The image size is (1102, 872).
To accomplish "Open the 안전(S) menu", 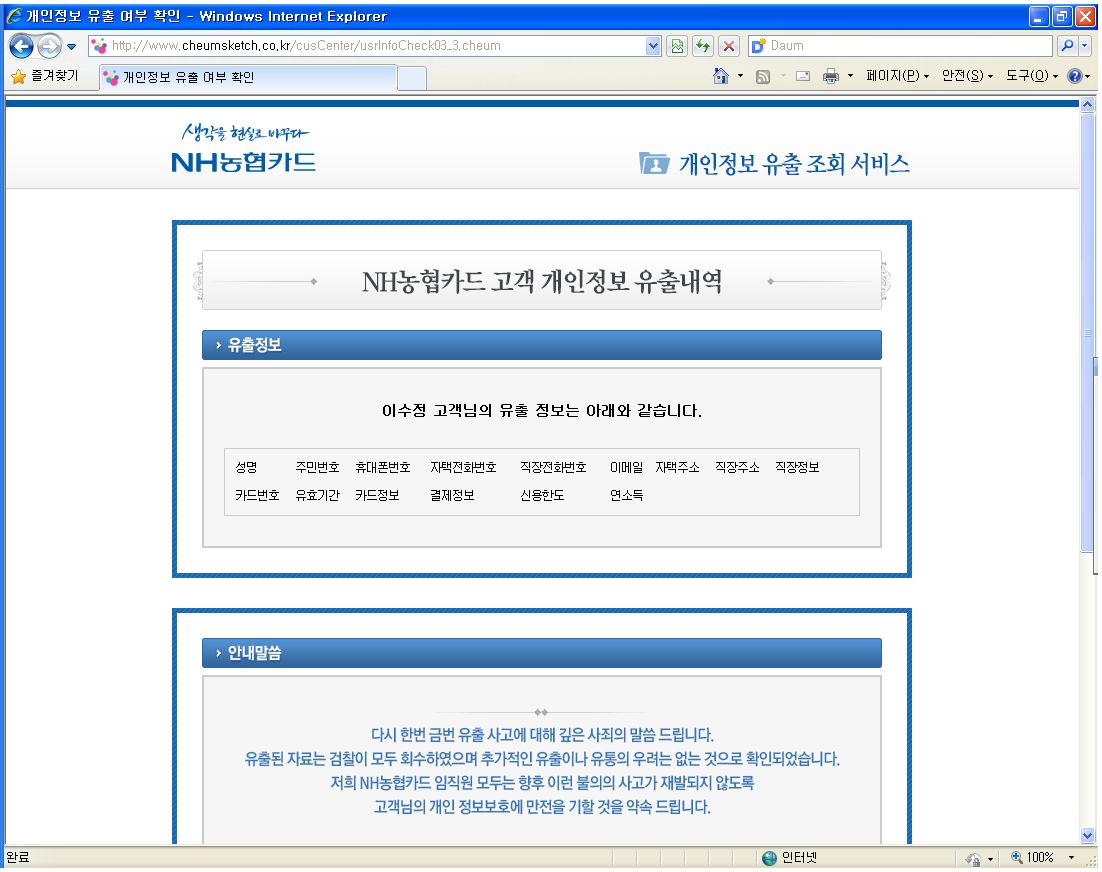I will pyautogui.click(x=967, y=76).
